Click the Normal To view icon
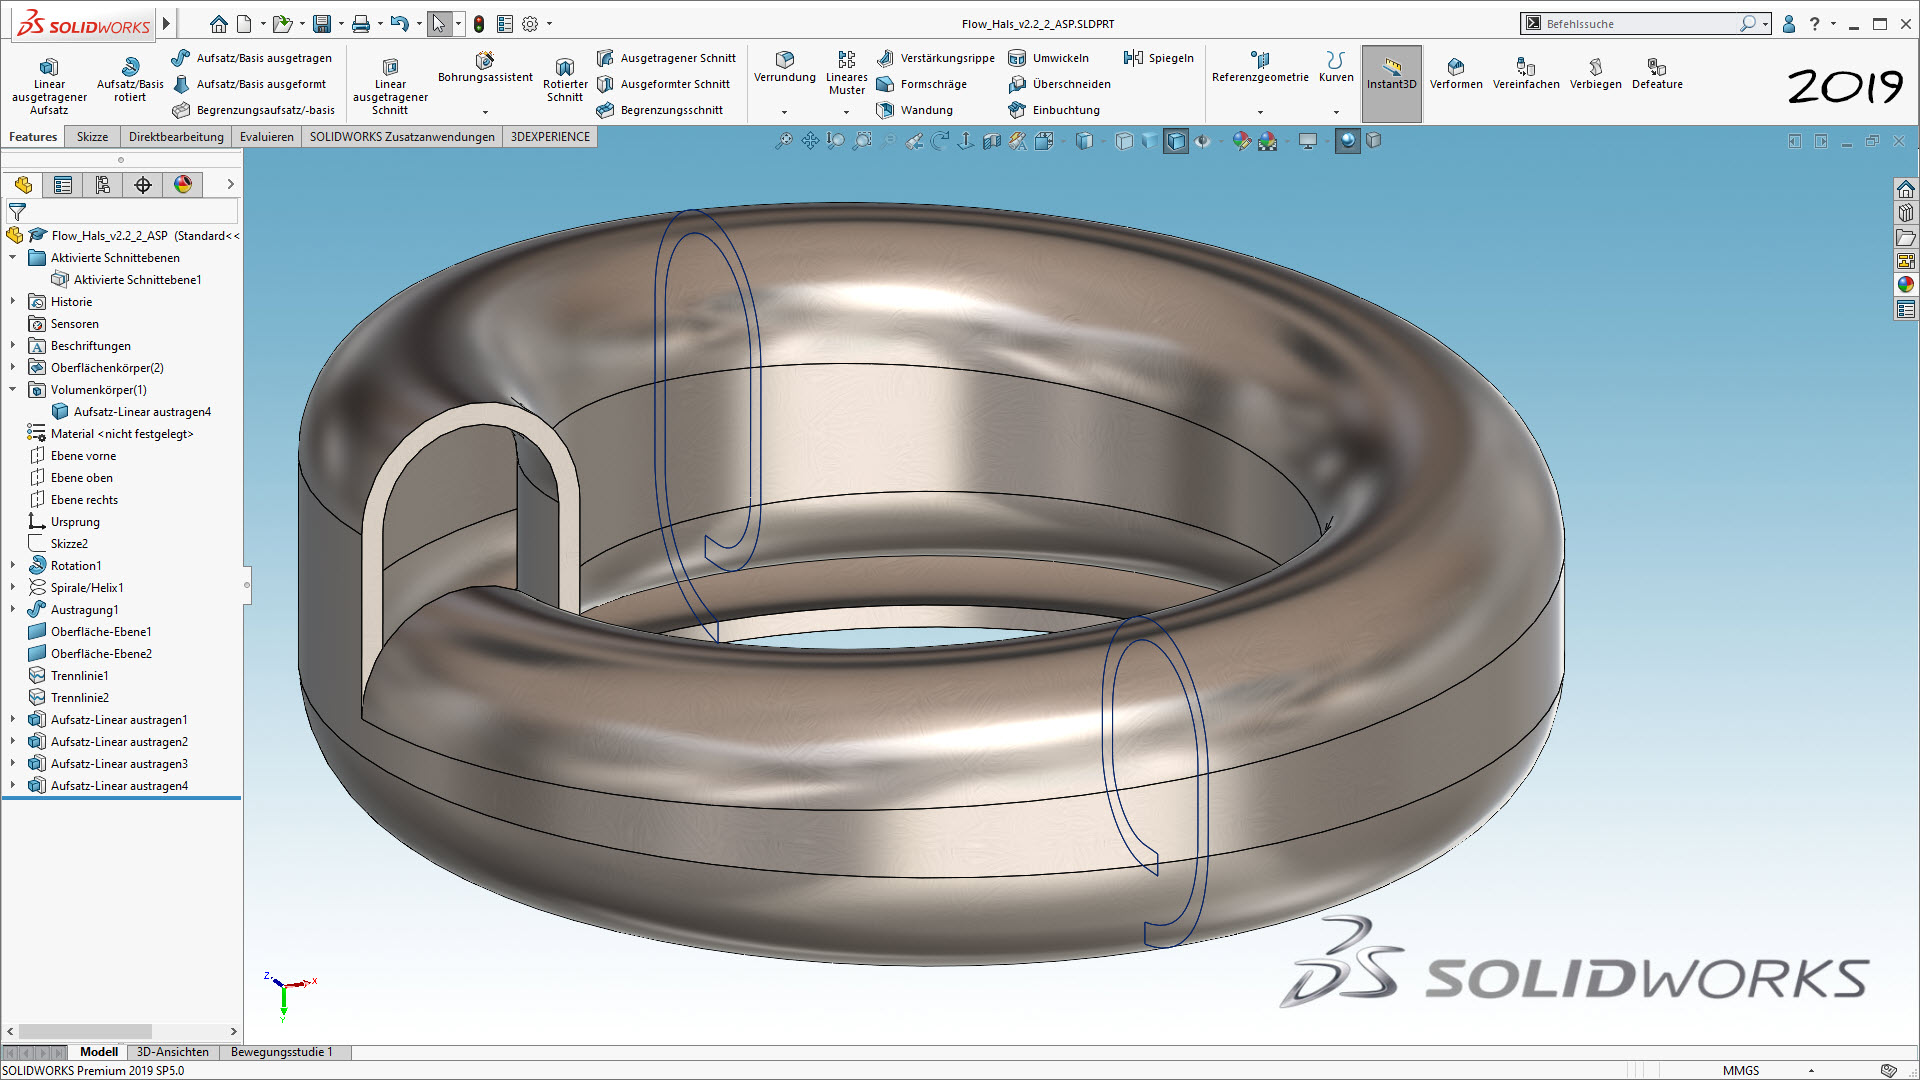Screen dimensions: 1920x1080 [966, 141]
